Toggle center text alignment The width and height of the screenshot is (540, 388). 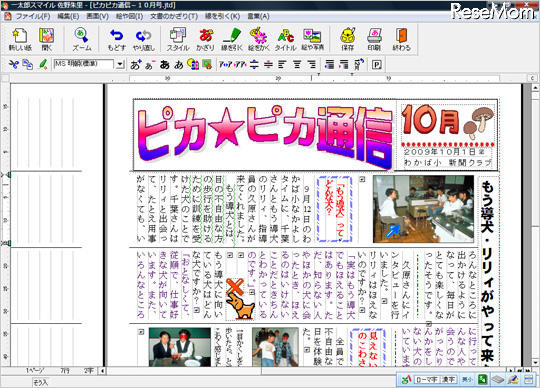pyautogui.click(x=297, y=64)
